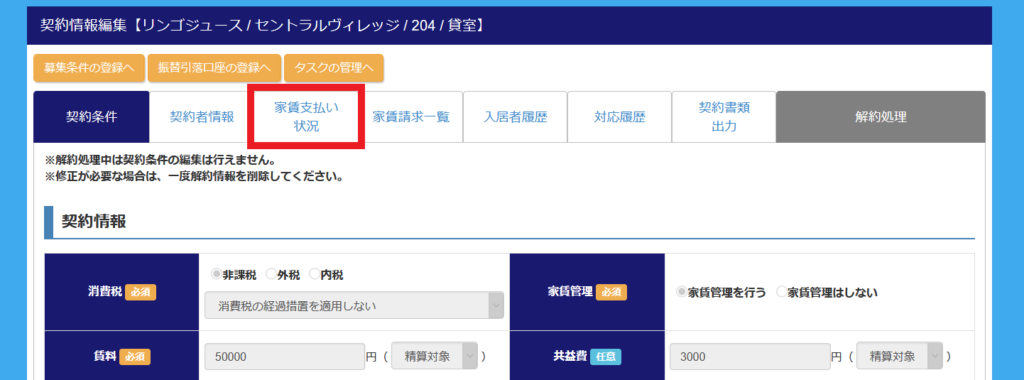Image resolution: width=1024 pixels, height=380 pixels.
Task: Open タスクの管理へ button
Action: [334, 68]
